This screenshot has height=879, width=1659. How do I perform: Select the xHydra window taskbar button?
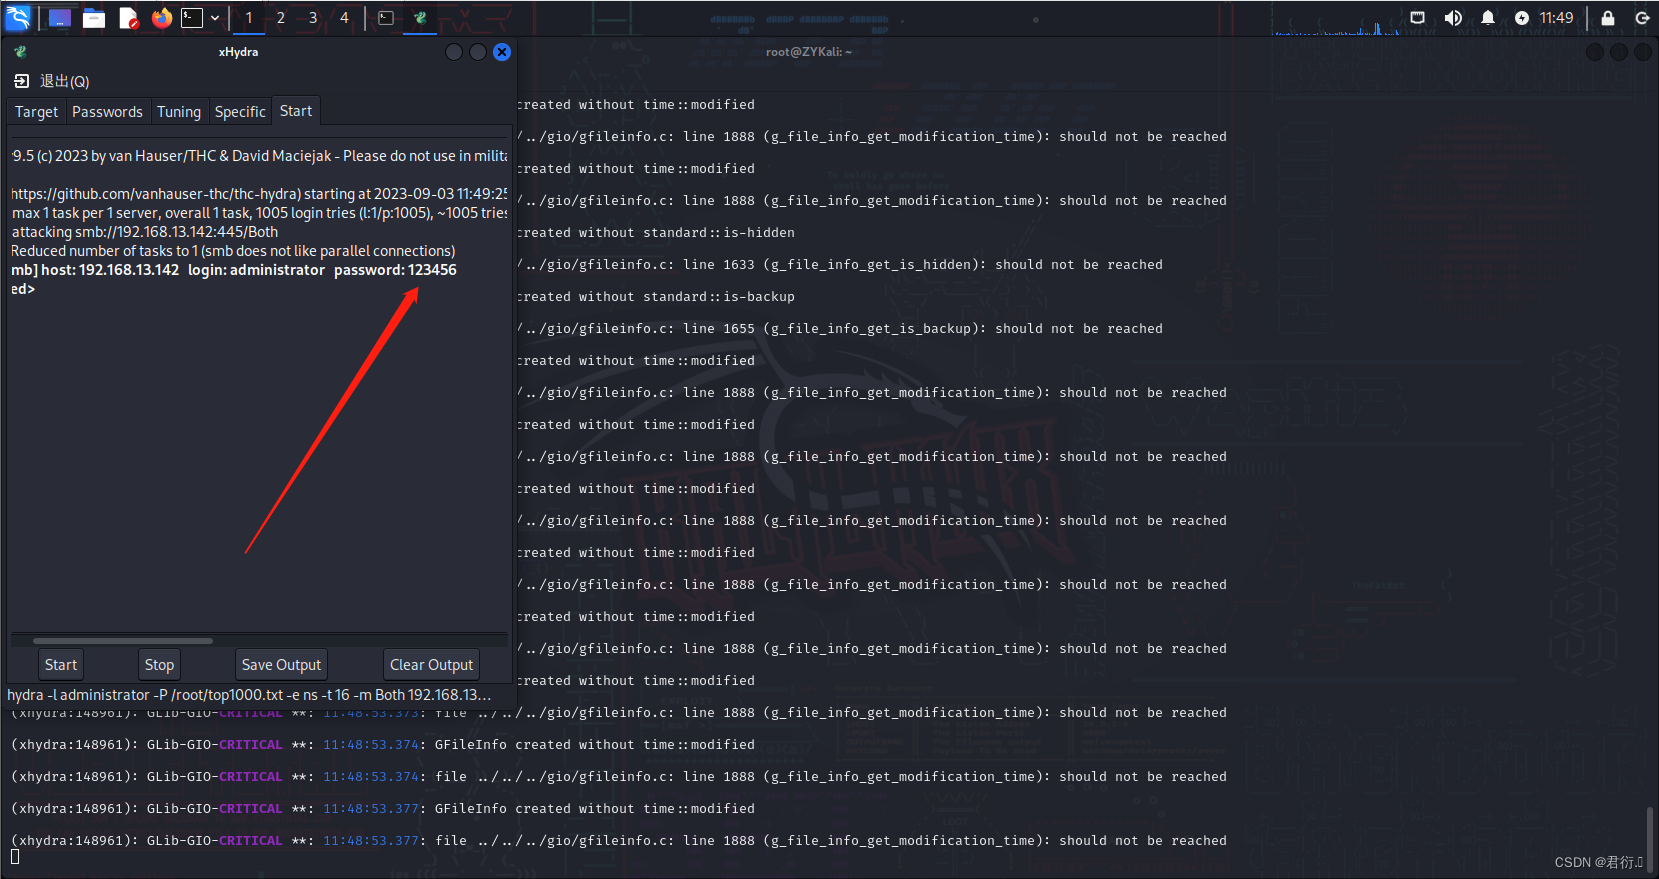coord(420,18)
